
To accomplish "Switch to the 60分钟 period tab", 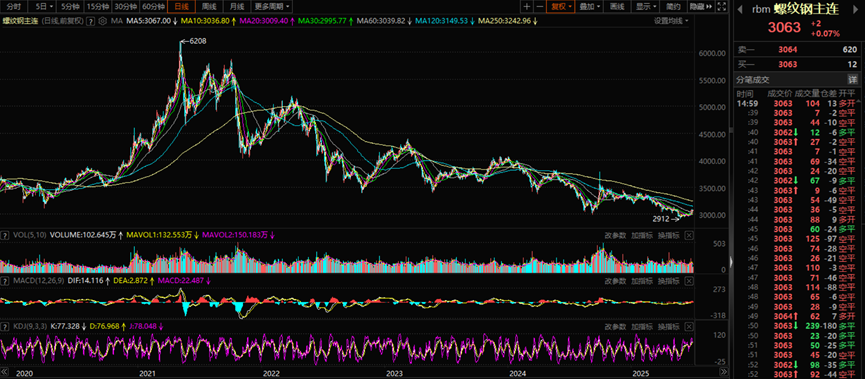I will pos(153,7).
